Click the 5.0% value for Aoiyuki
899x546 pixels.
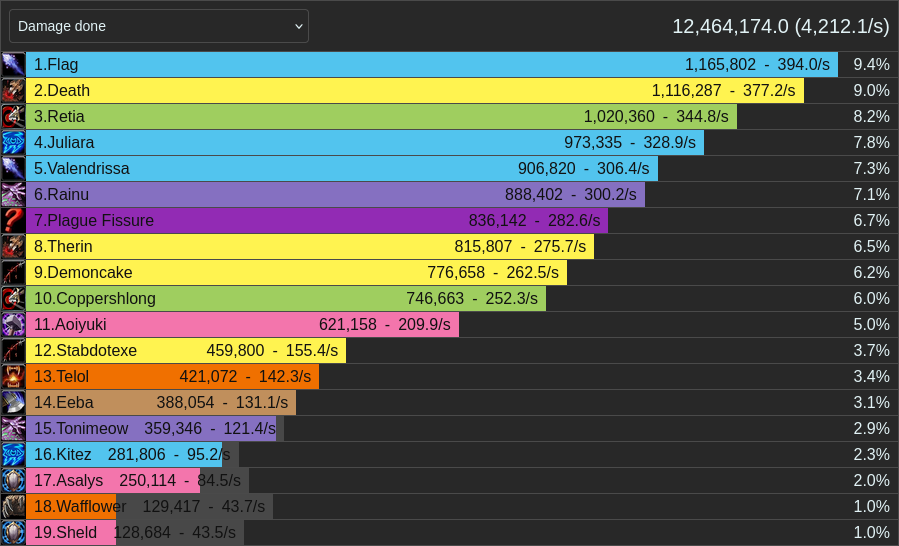click(x=871, y=325)
